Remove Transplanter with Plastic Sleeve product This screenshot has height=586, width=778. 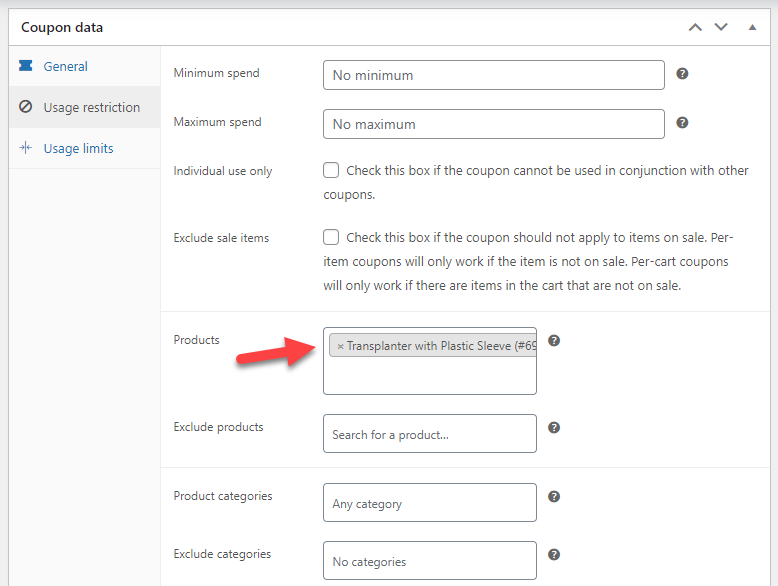click(340, 346)
